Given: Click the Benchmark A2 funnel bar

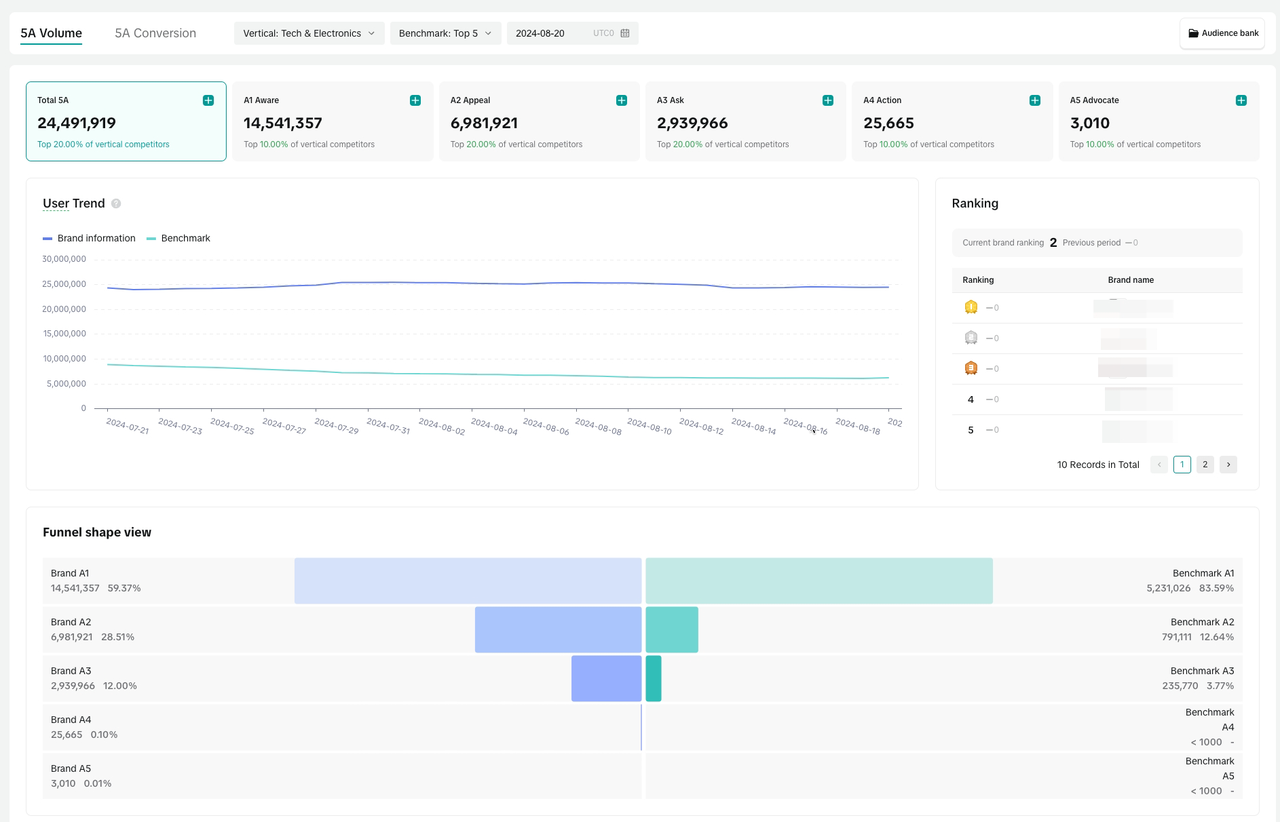Looking at the screenshot, I should click(672, 630).
